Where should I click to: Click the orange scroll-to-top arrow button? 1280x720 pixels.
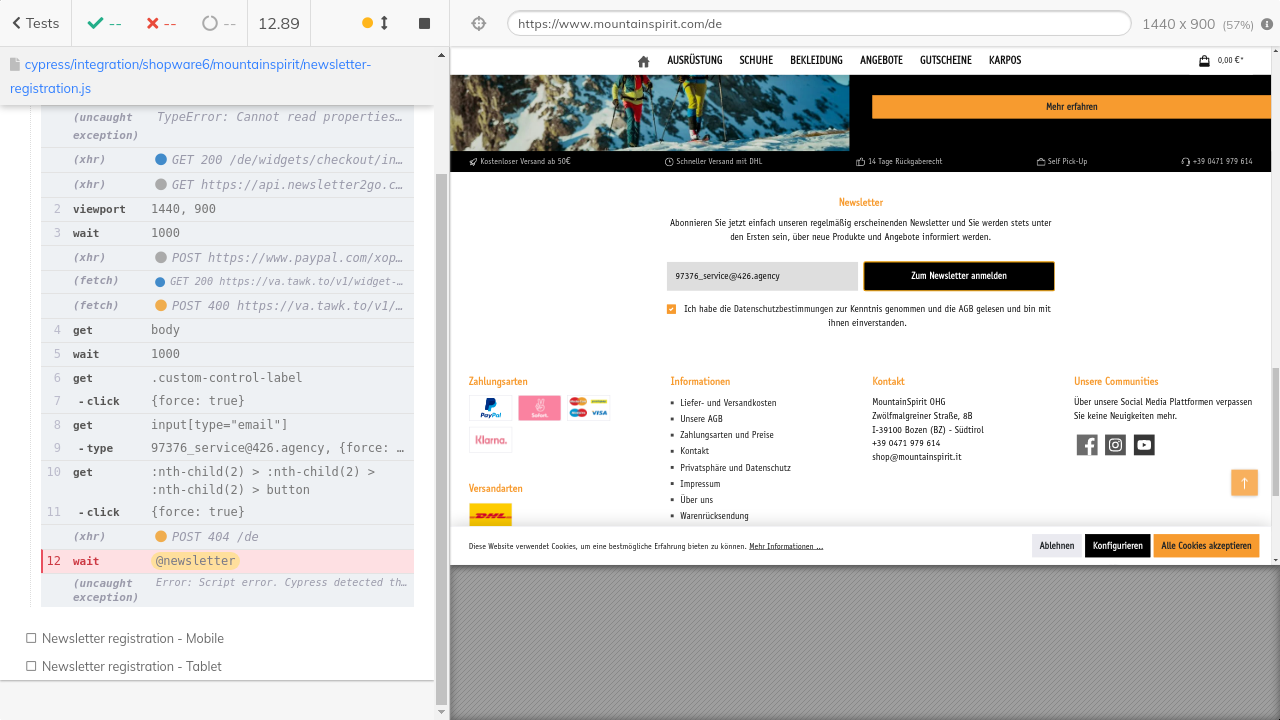(x=1244, y=483)
